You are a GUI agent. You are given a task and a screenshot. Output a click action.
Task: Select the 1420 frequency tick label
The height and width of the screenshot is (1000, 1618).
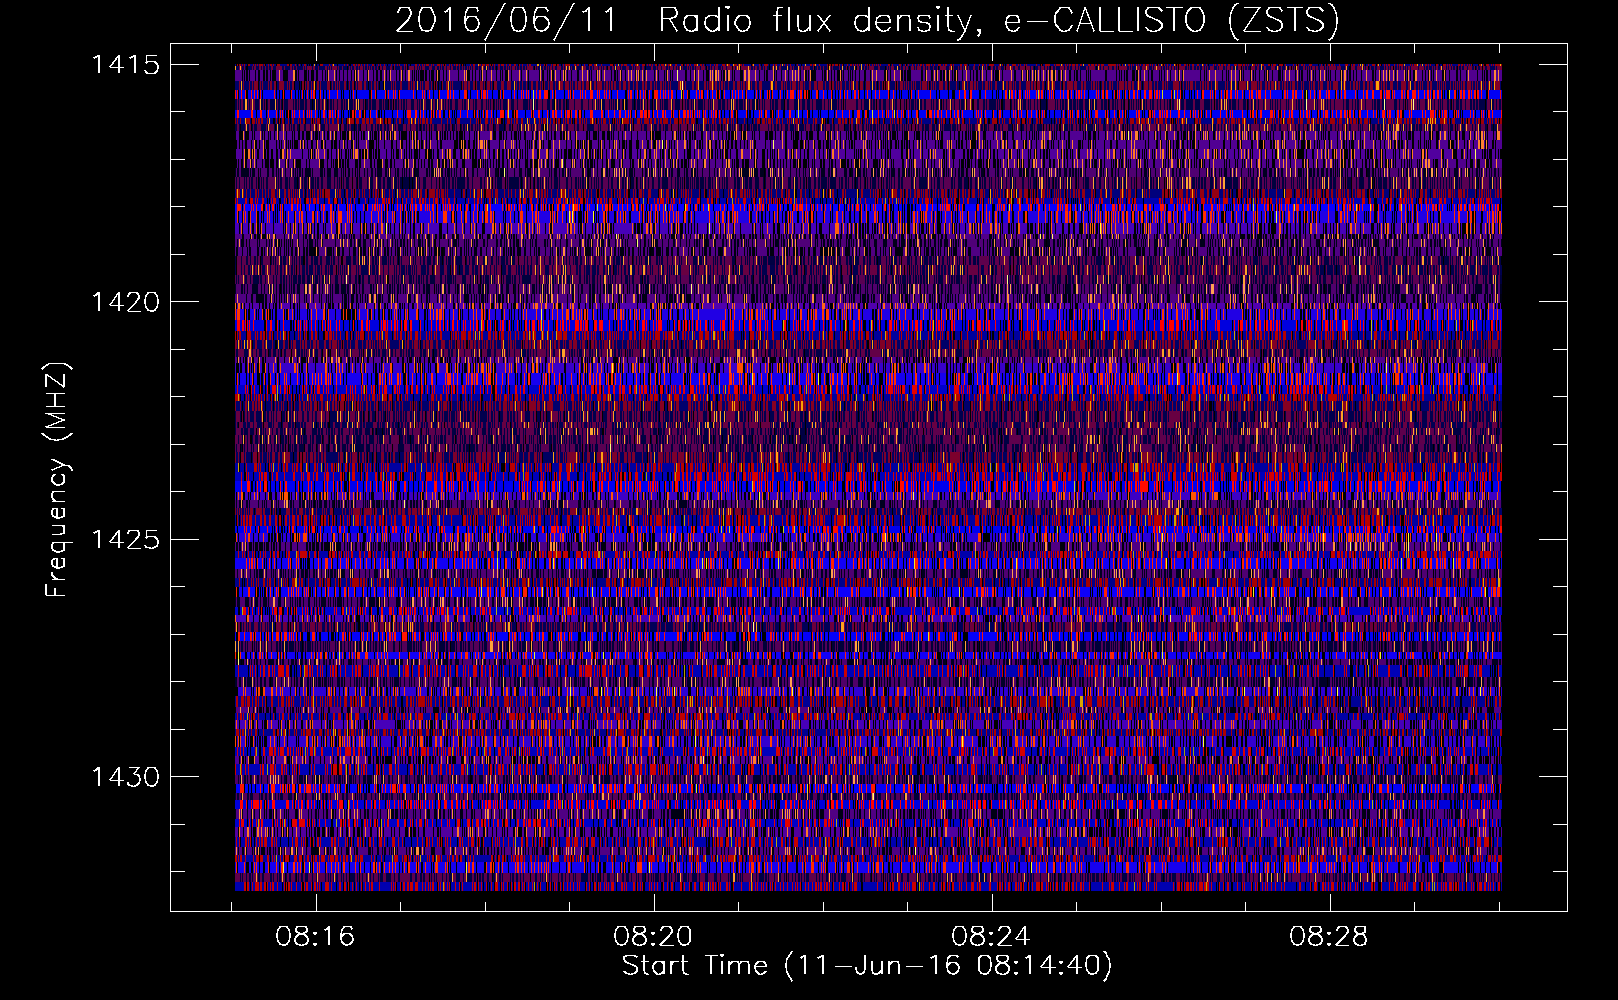tap(125, 302)
